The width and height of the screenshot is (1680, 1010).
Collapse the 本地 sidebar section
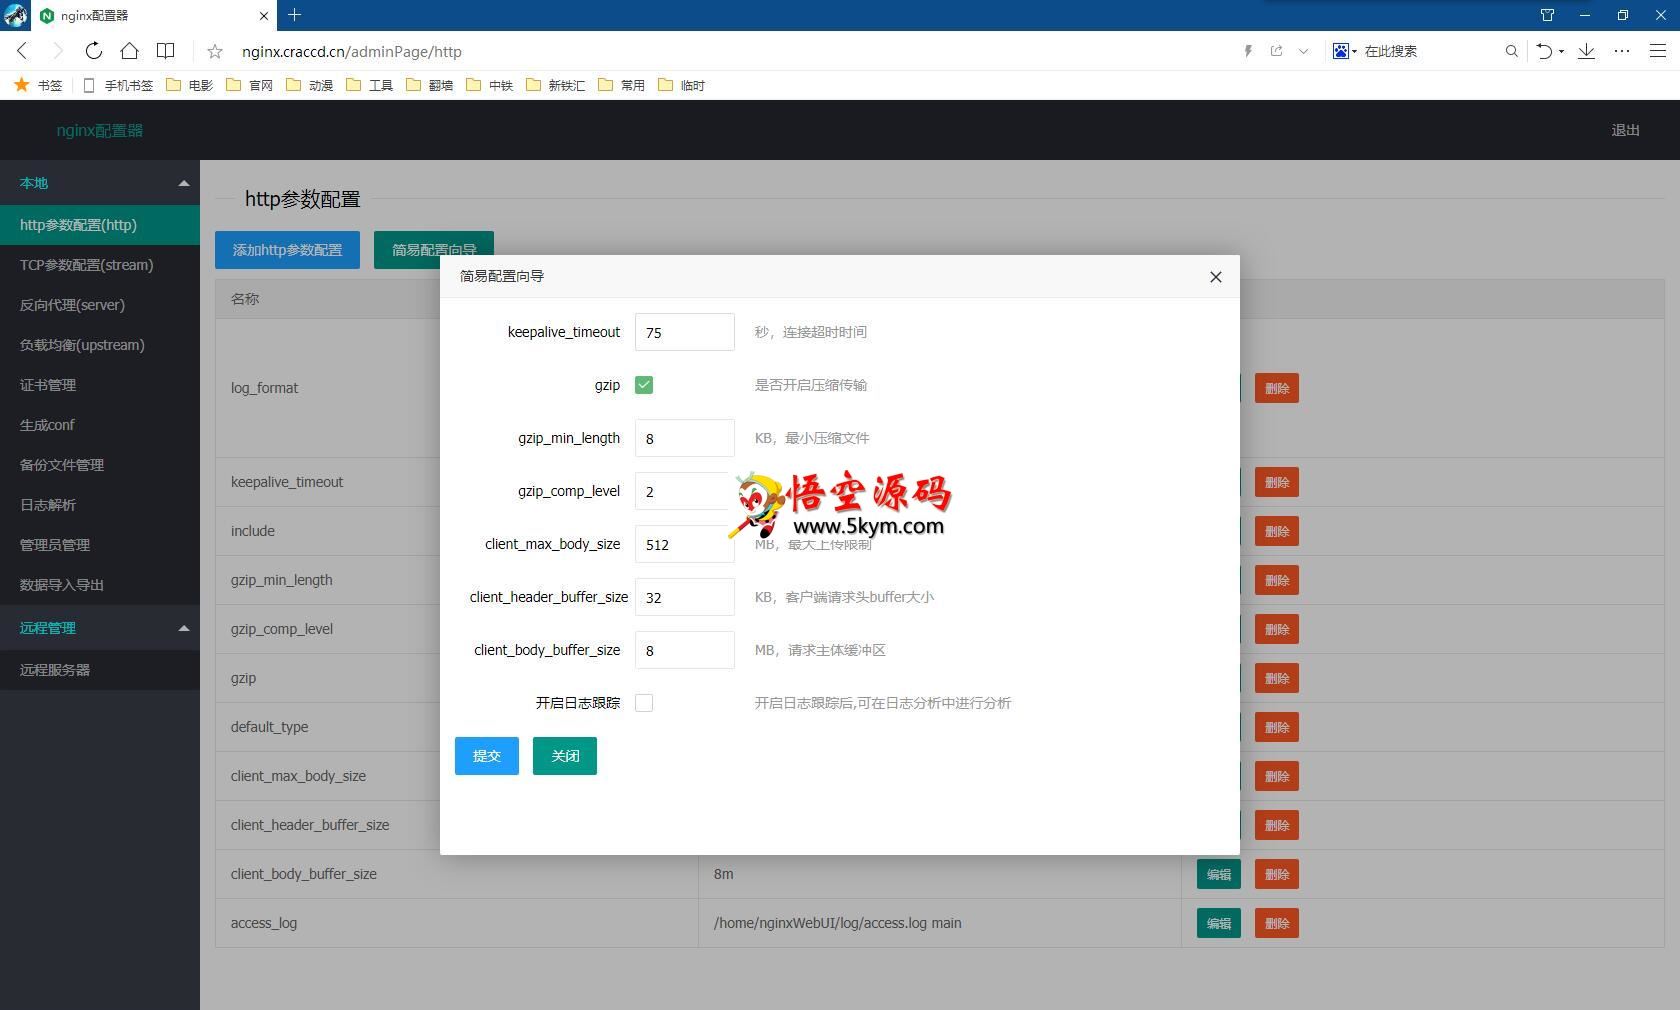click(x=100, y=183)
